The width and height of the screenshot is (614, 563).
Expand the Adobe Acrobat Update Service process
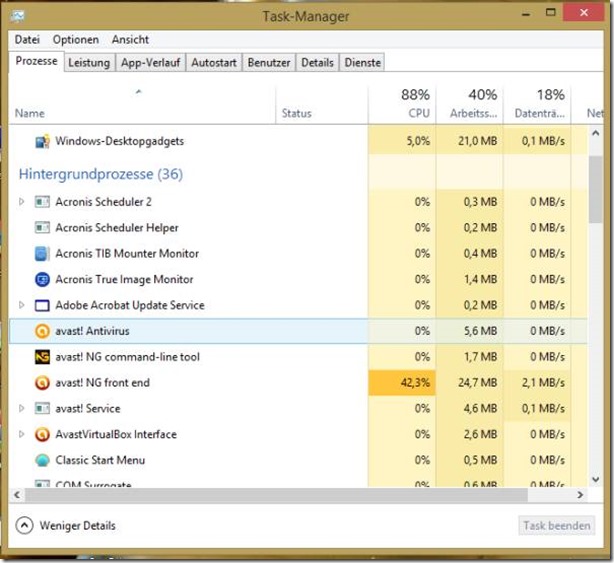22,305
